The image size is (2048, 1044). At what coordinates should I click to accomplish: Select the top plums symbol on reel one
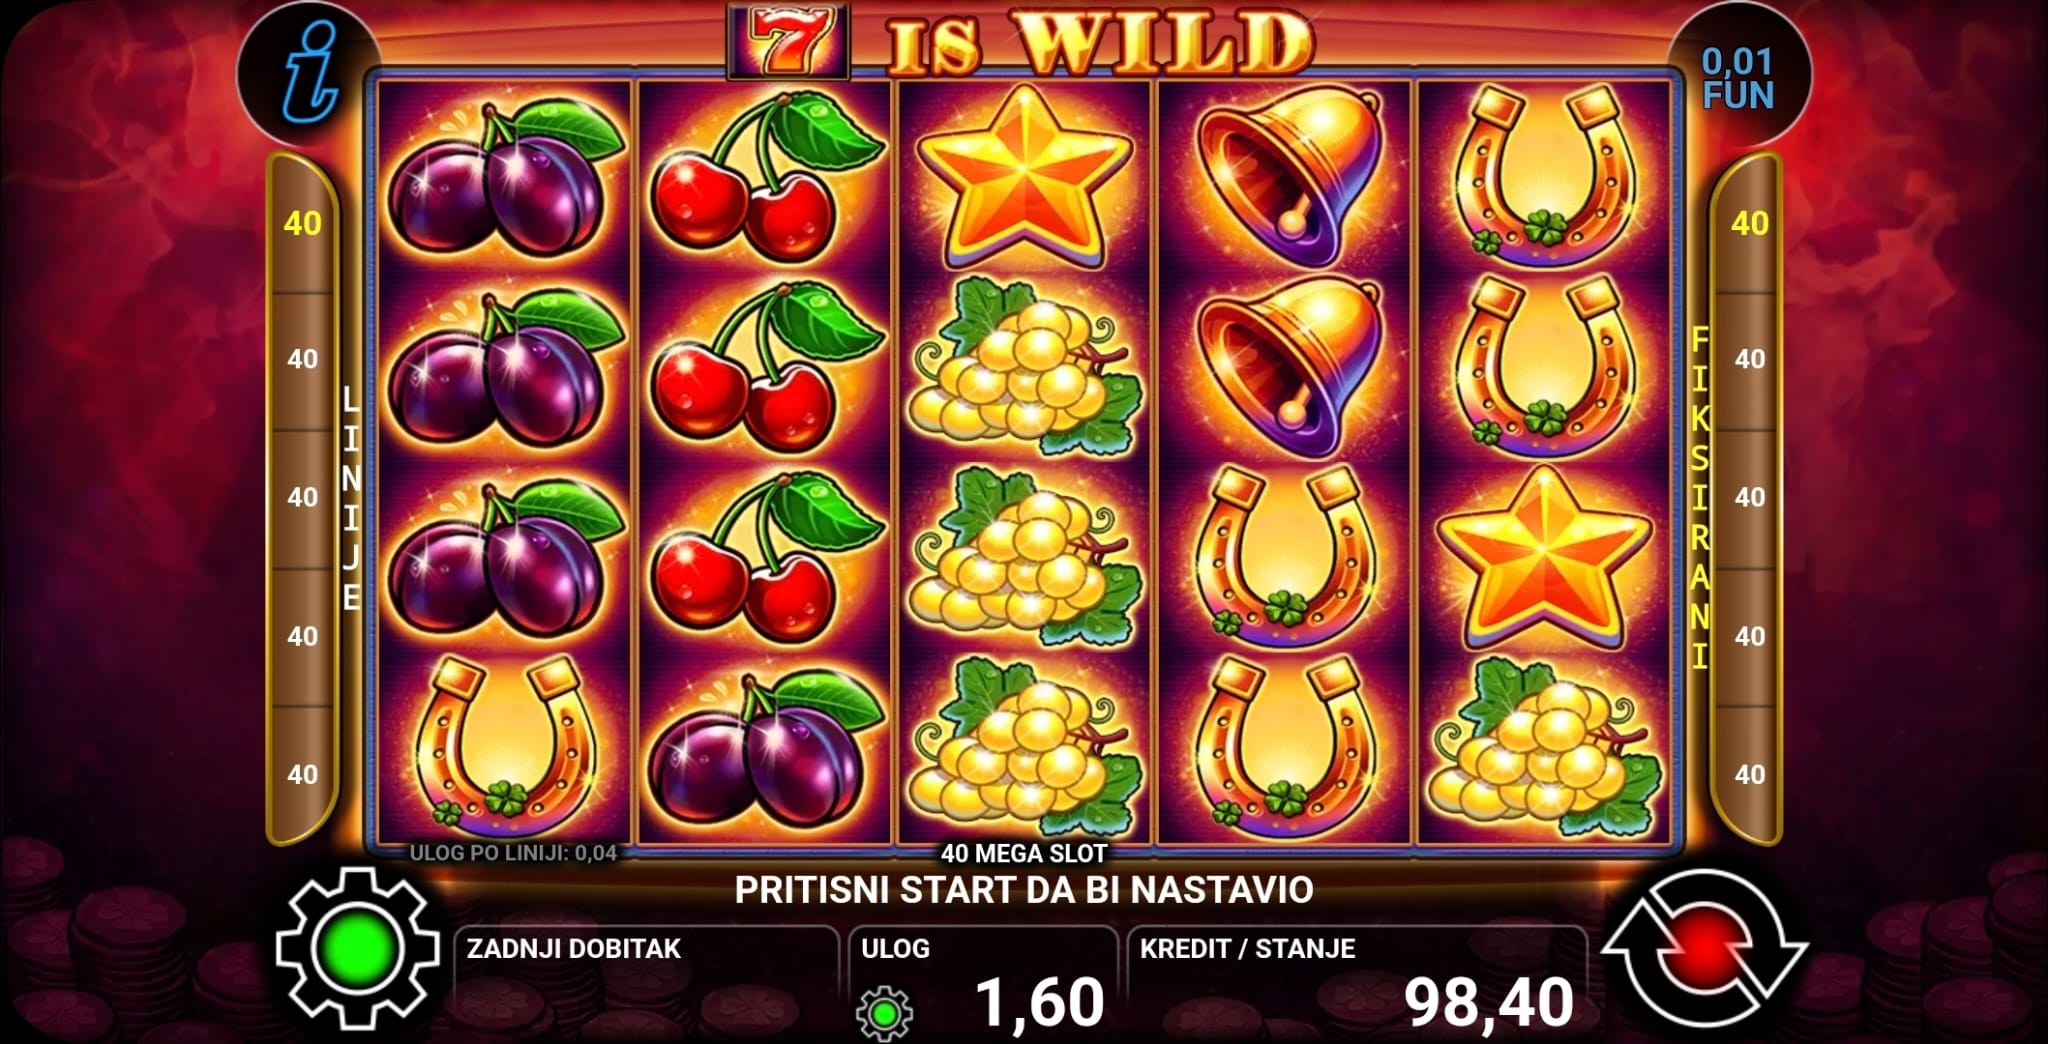pyautogui.click(x=503, y=178)
